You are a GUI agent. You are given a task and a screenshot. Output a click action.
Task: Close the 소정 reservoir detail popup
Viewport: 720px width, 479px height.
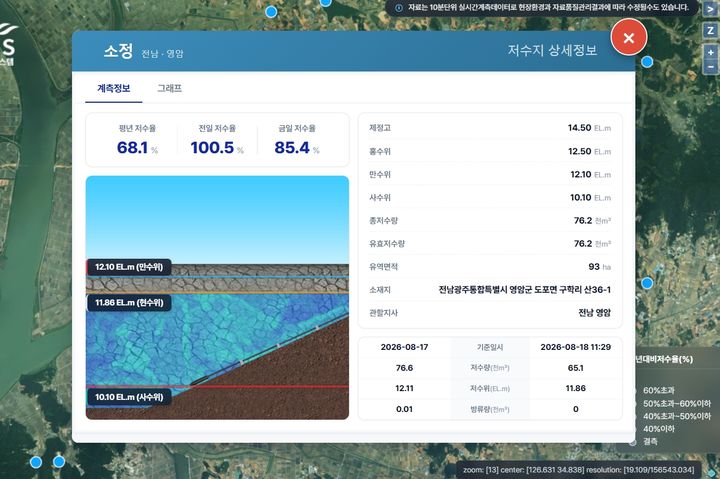[629, 38]
